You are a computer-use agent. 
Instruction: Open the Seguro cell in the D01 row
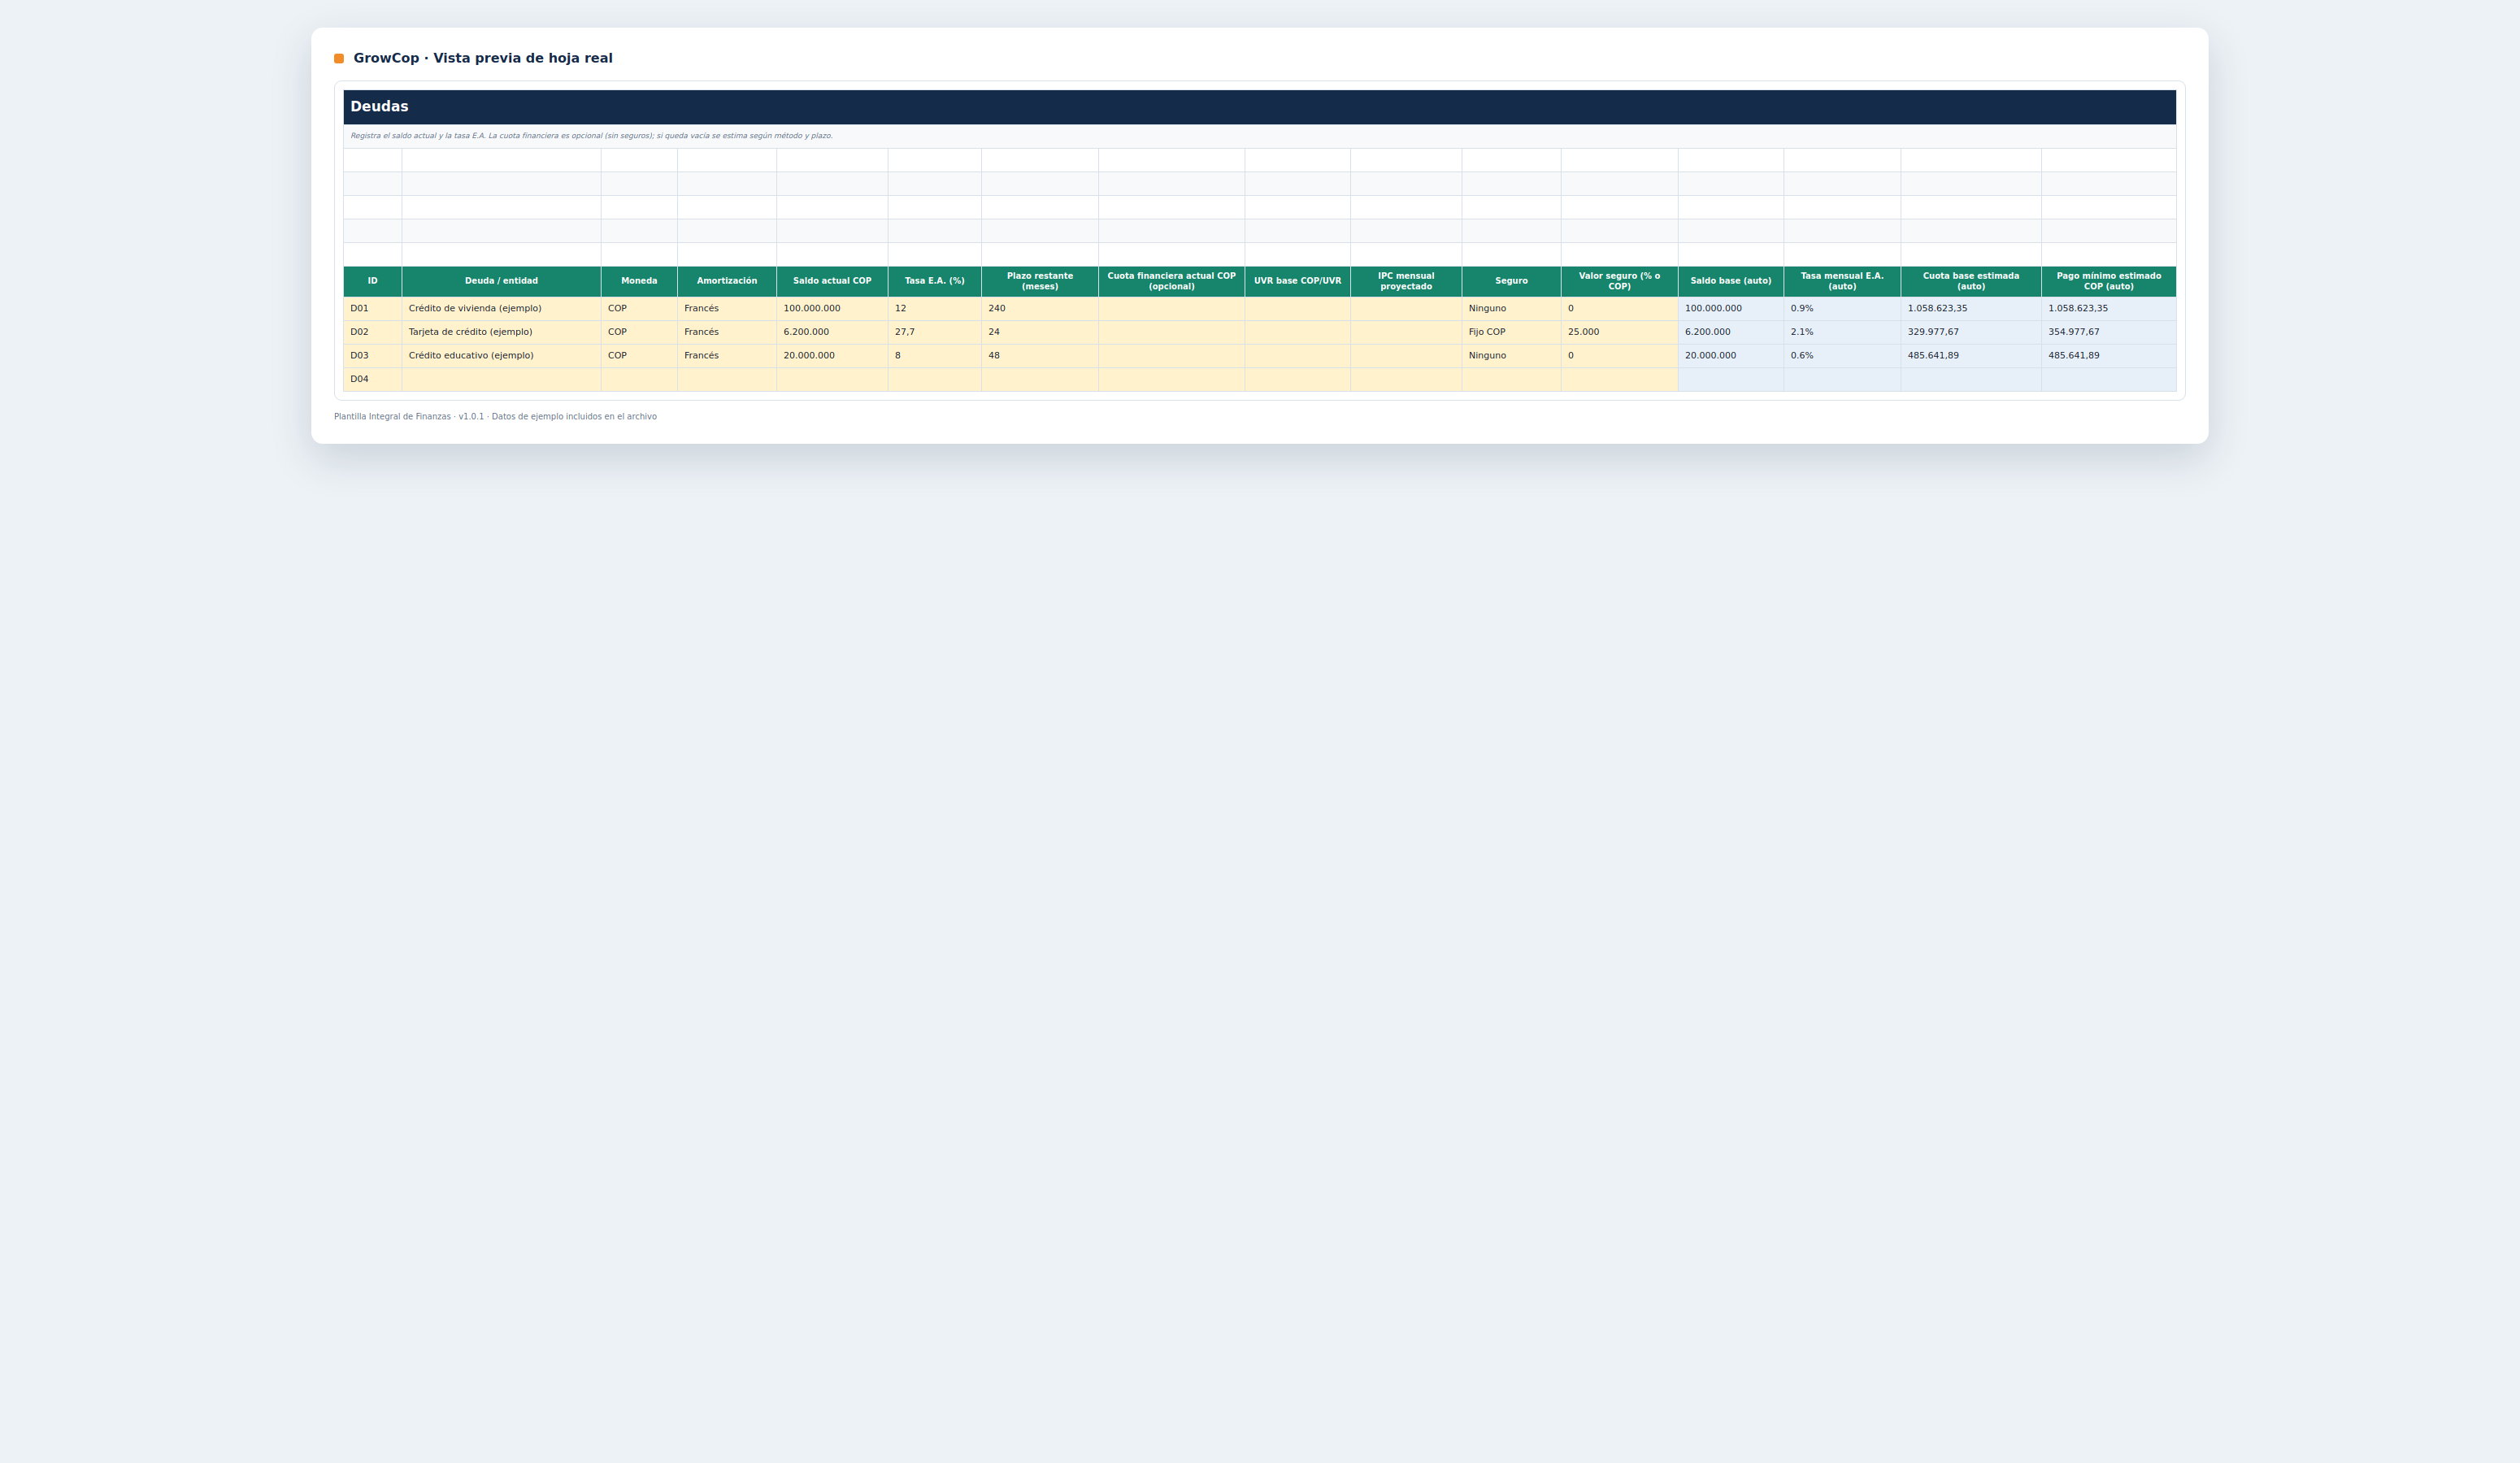point(1511,309)
